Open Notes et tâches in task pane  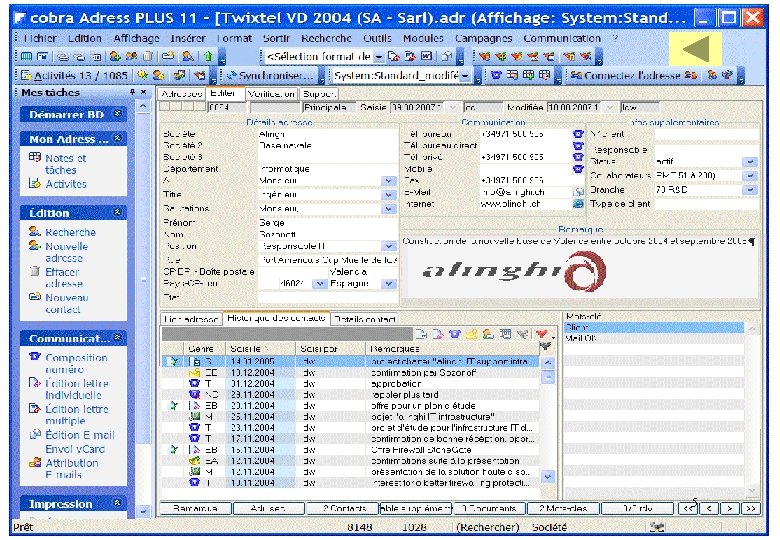click(x=65, y=164)
